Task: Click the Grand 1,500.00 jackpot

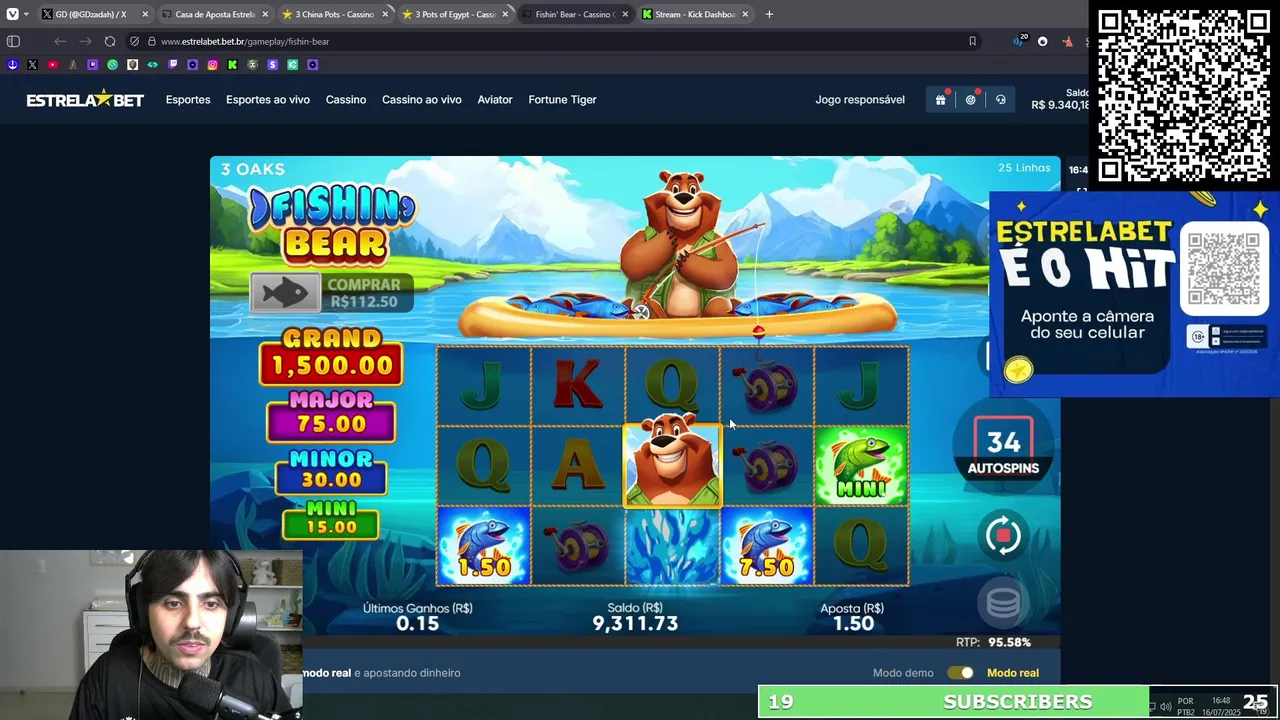Action: (331, 356)
